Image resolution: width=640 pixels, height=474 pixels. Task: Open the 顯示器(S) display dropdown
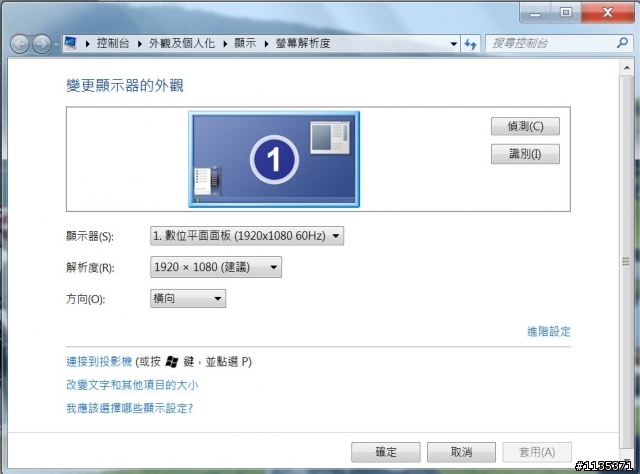click(x=247, y=236)
